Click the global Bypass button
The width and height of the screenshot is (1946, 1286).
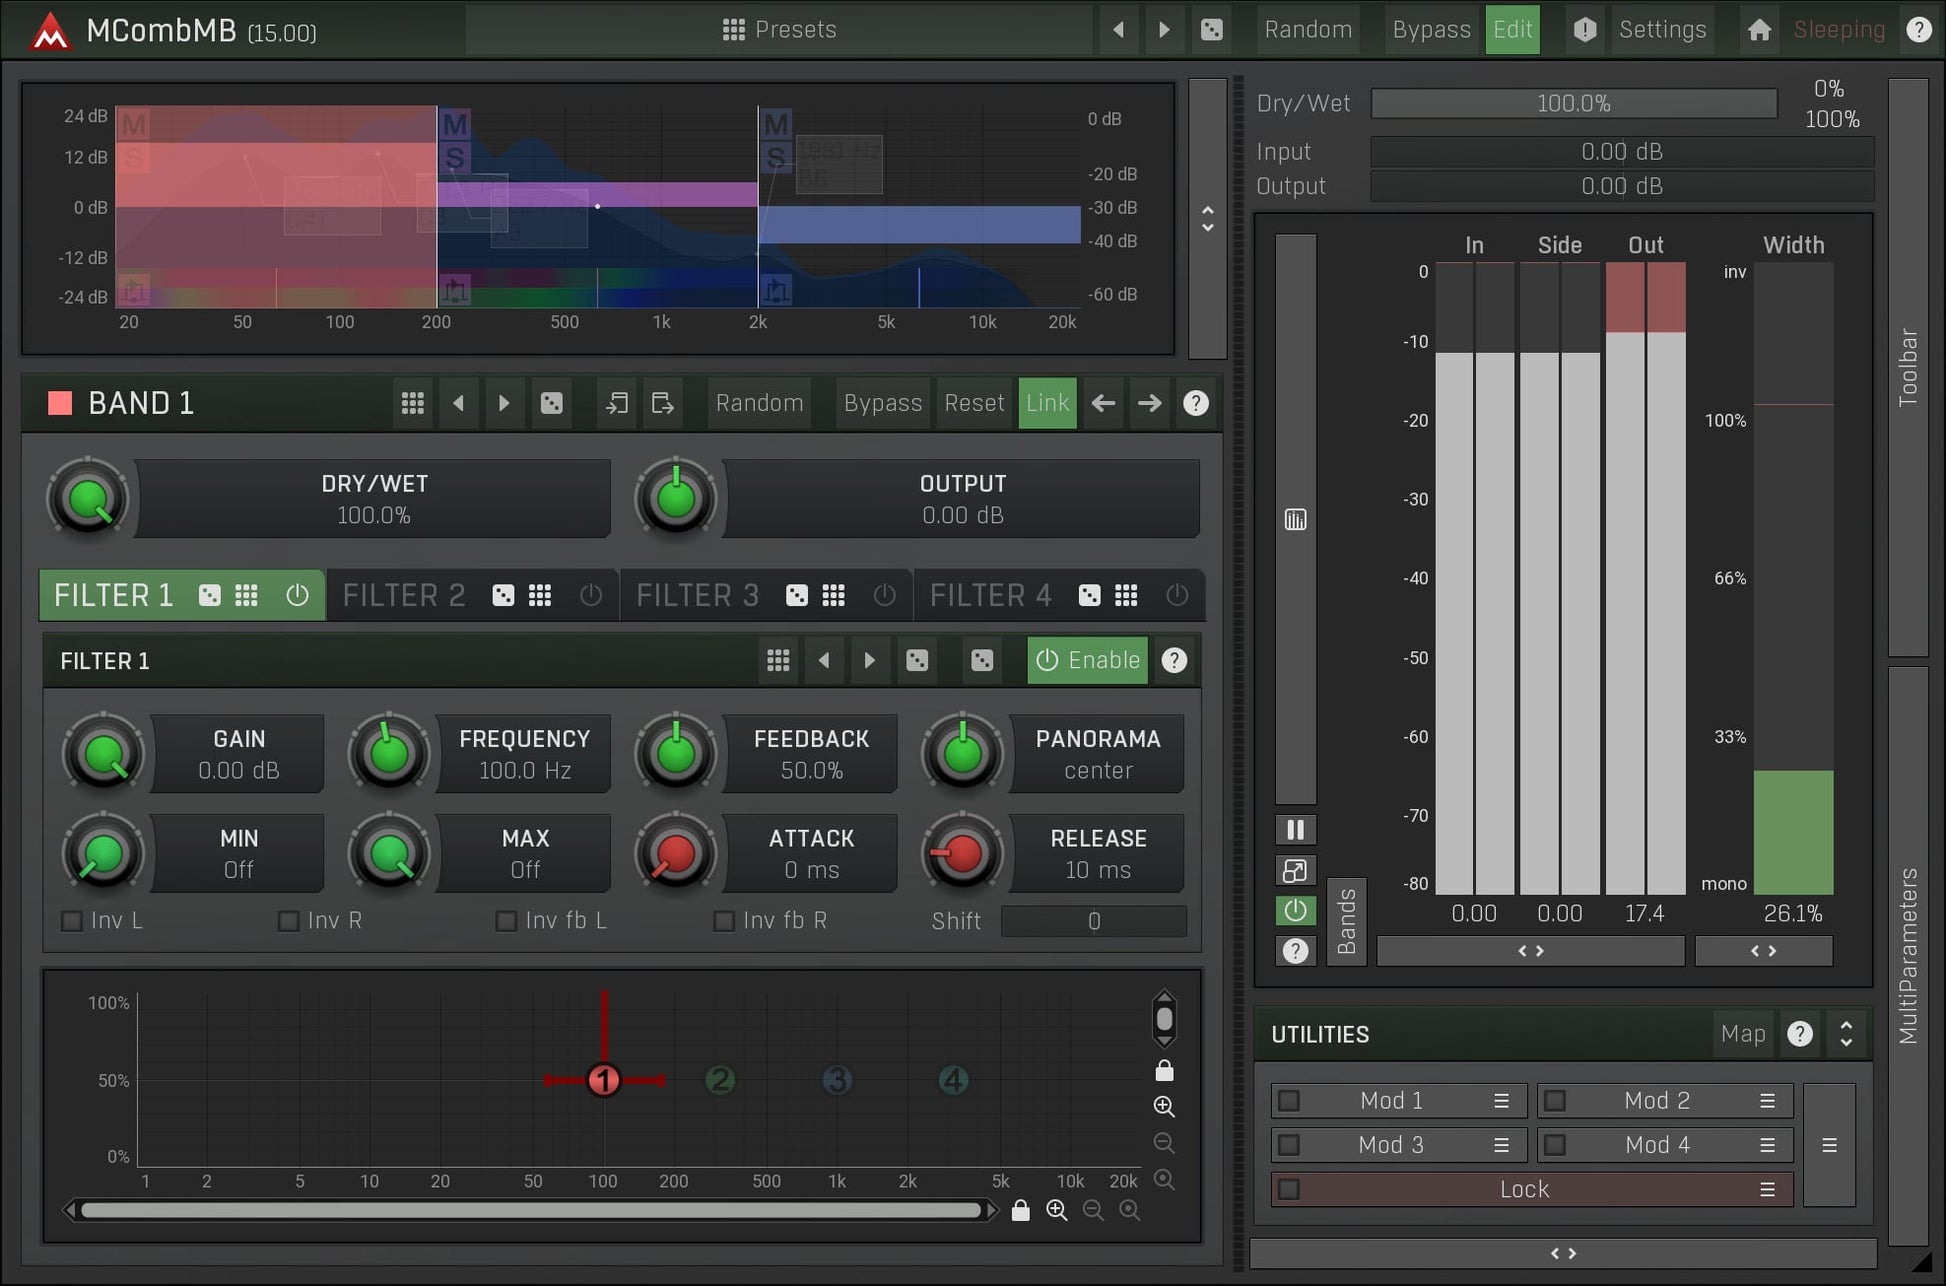[x=1431, y=30]
